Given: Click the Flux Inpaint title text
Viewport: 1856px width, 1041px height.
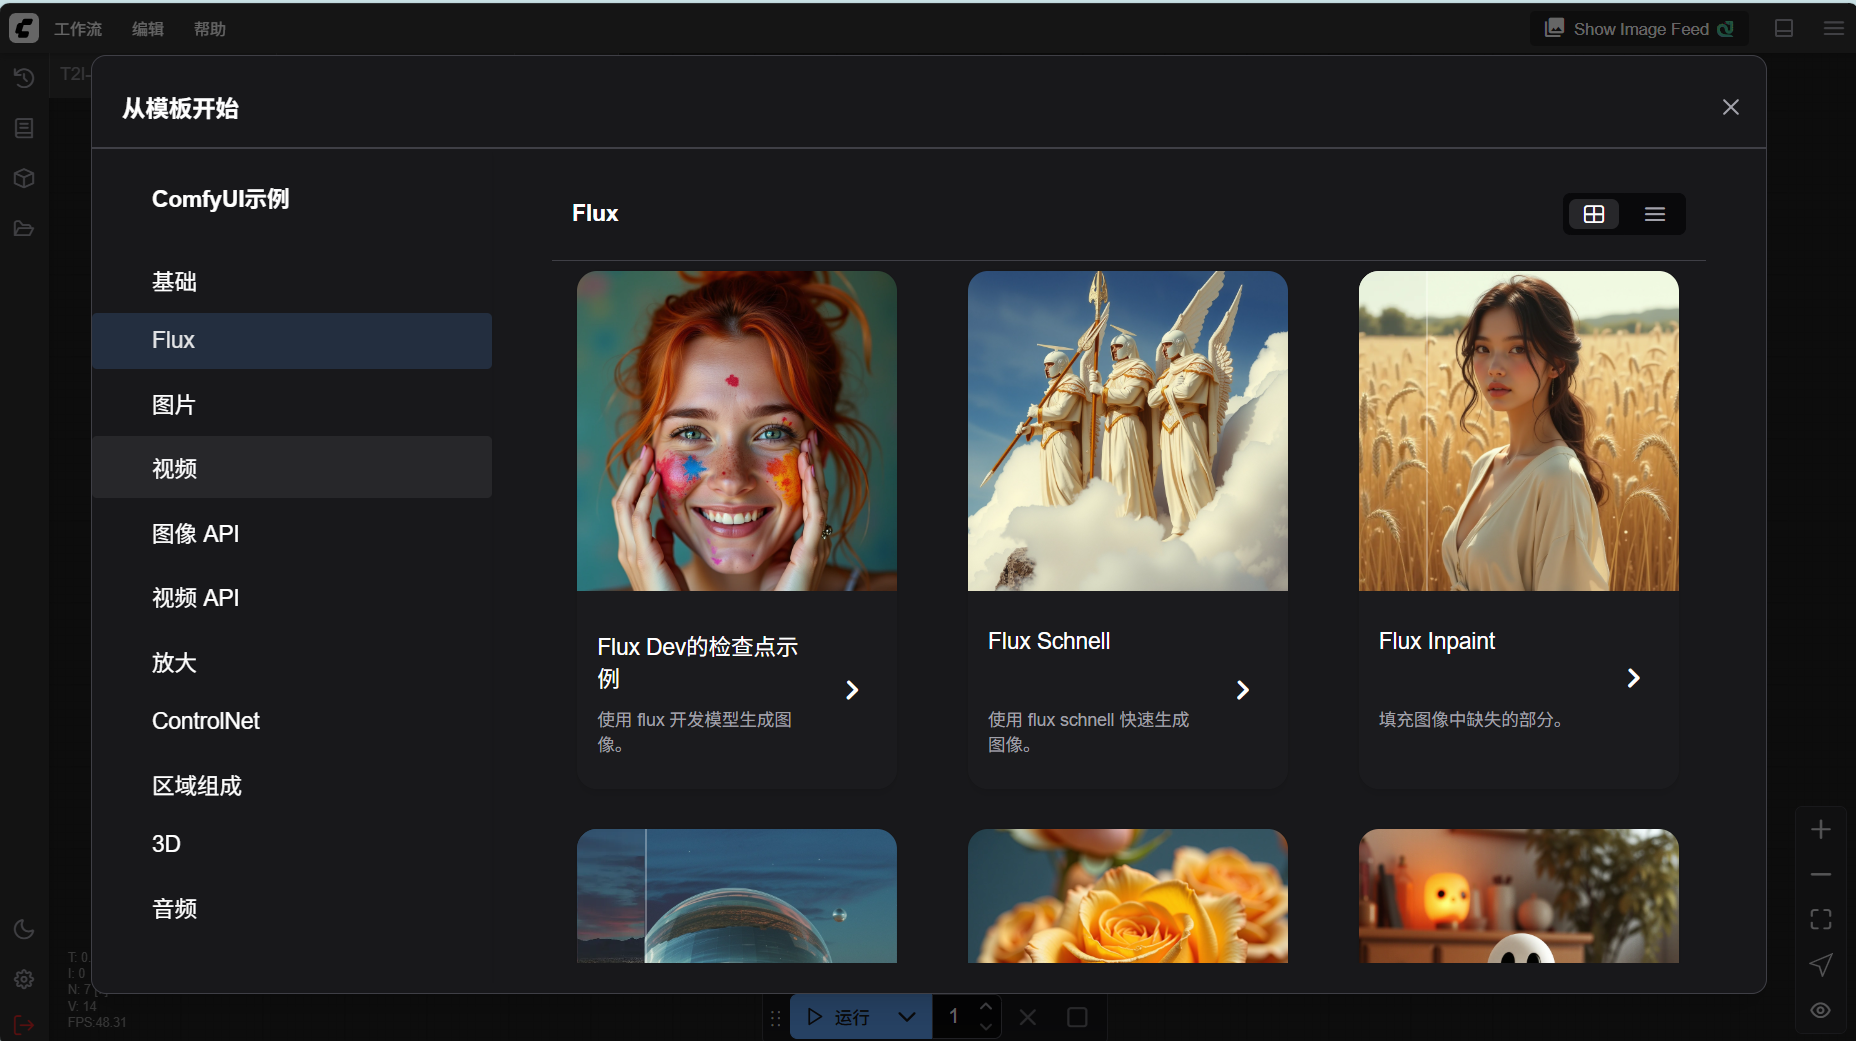Looking at the screenshot, I should (x=1437, y=641).
